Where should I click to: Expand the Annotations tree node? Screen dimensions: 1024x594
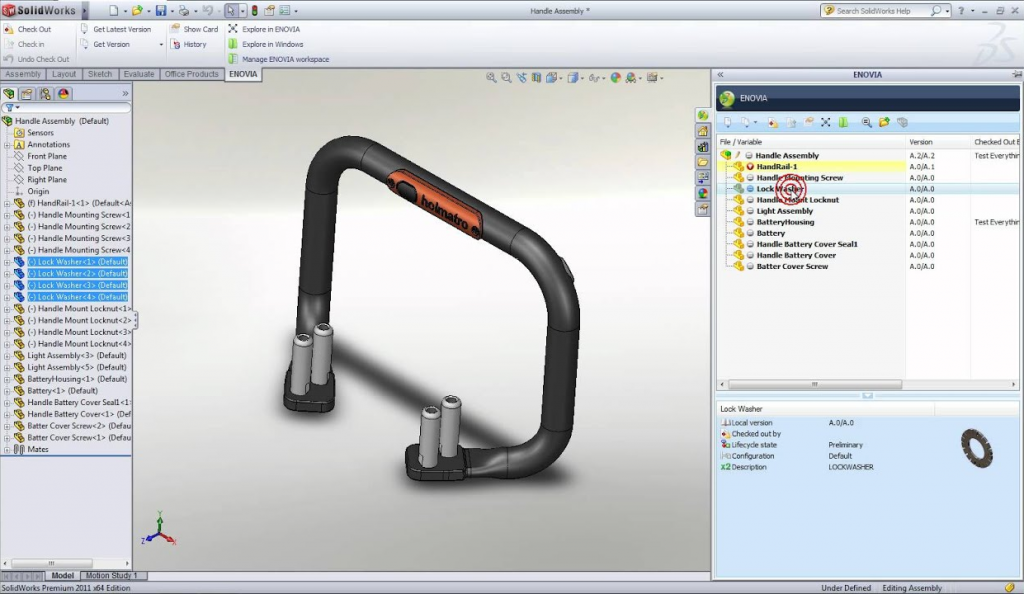(x=7, y=145)
